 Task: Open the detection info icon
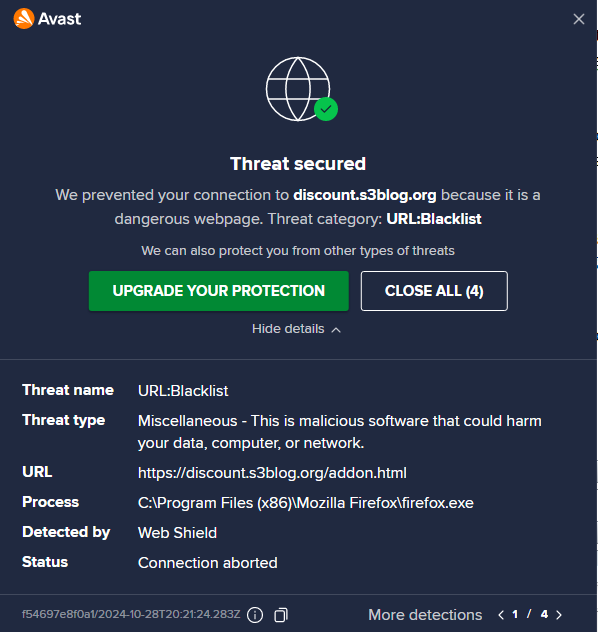point(255,615)
